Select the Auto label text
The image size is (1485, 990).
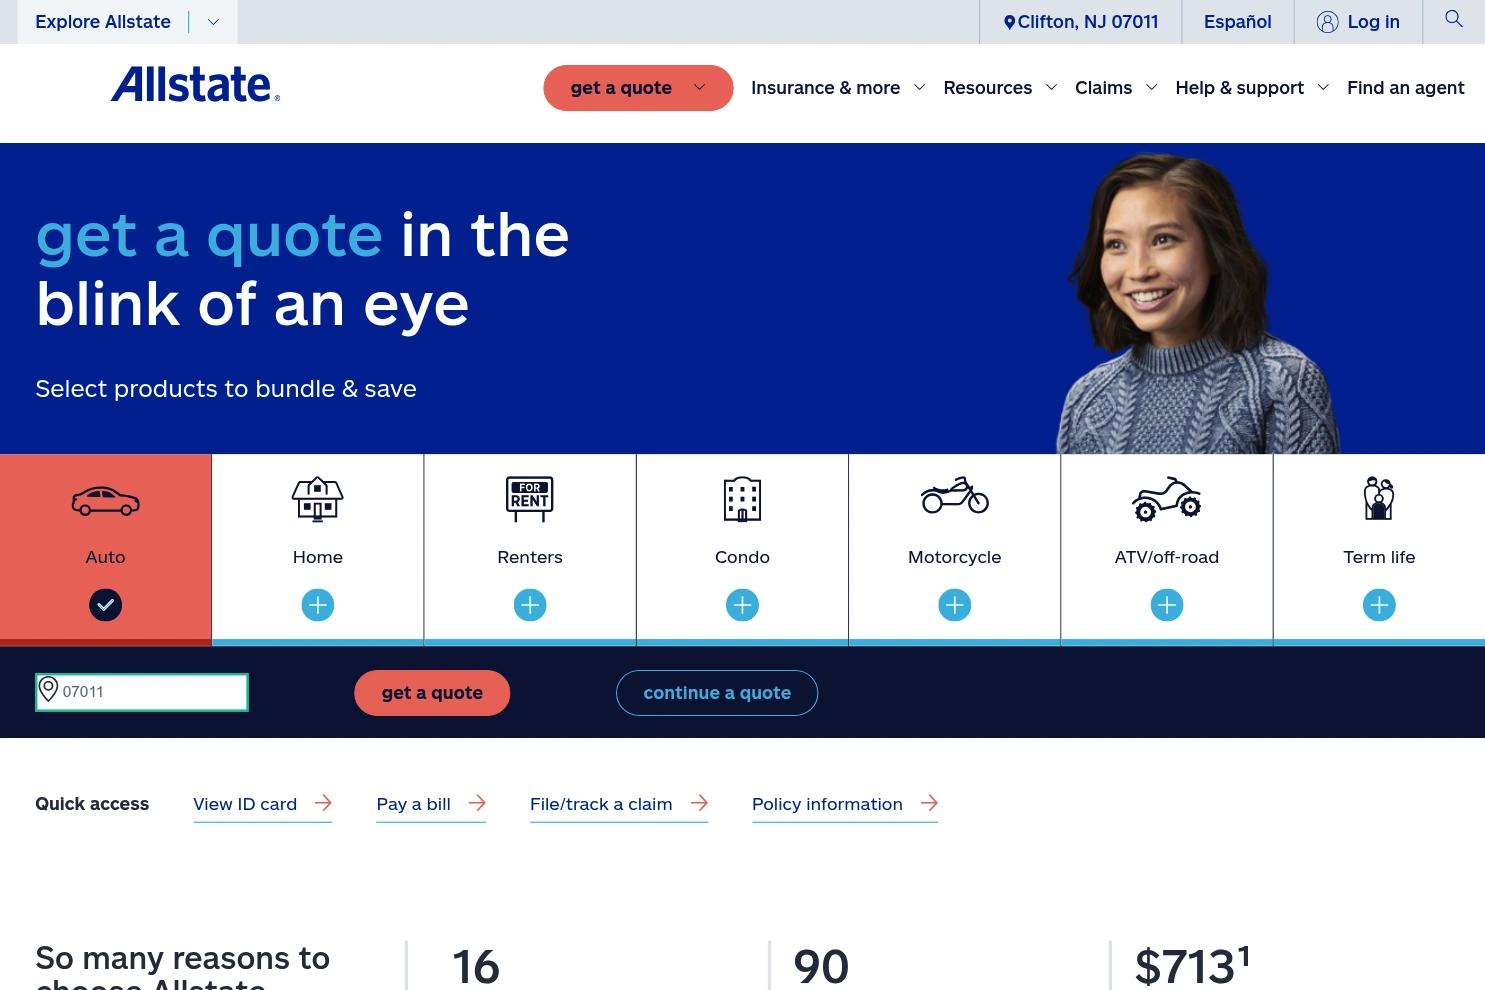105,557
